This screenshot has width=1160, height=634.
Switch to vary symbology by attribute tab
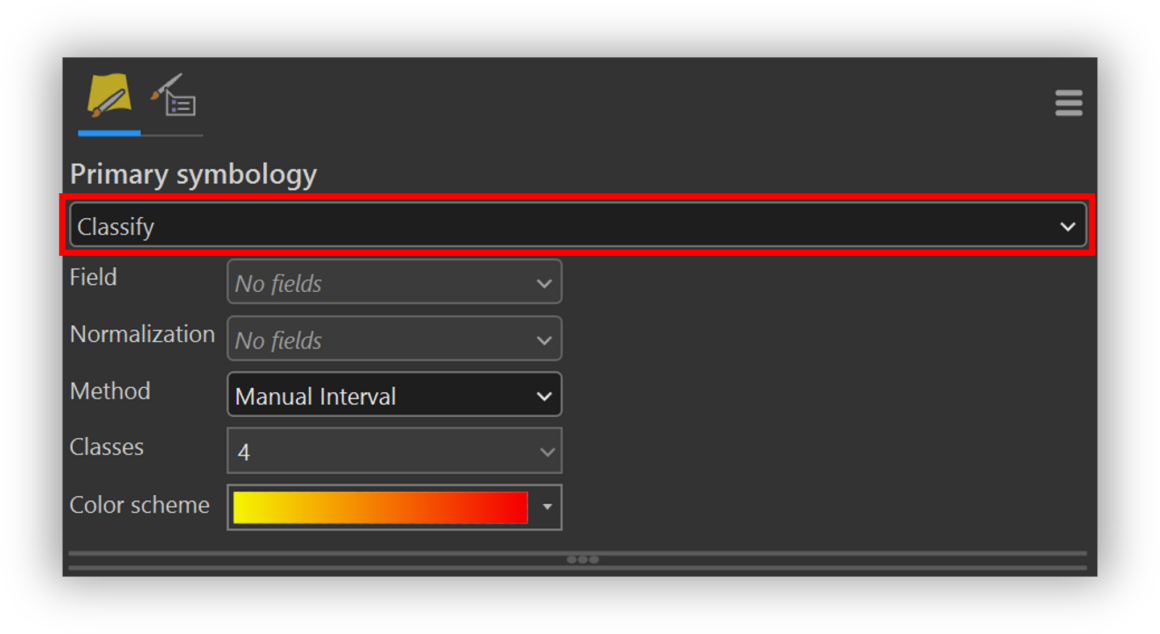point(173,96)
